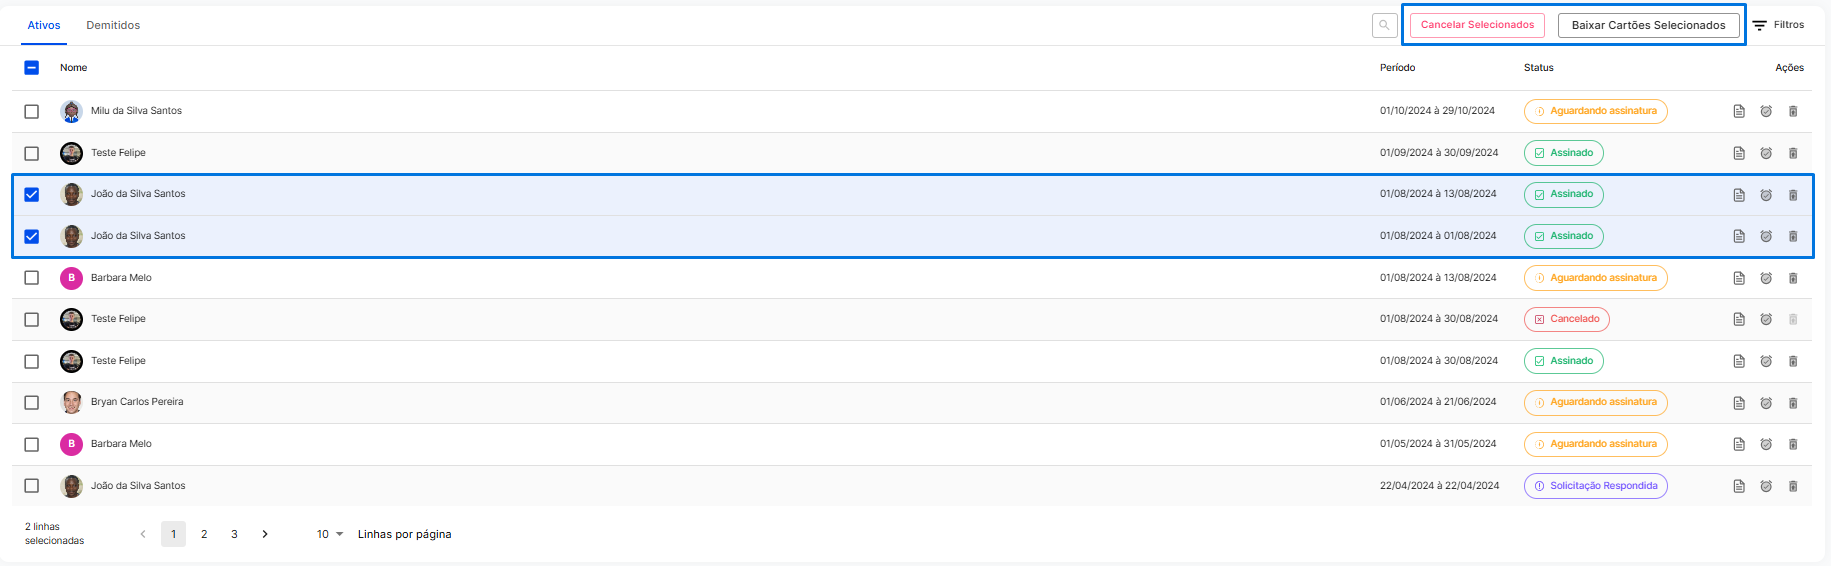Click Cancelar Selecionados button

coord(1477,25)
